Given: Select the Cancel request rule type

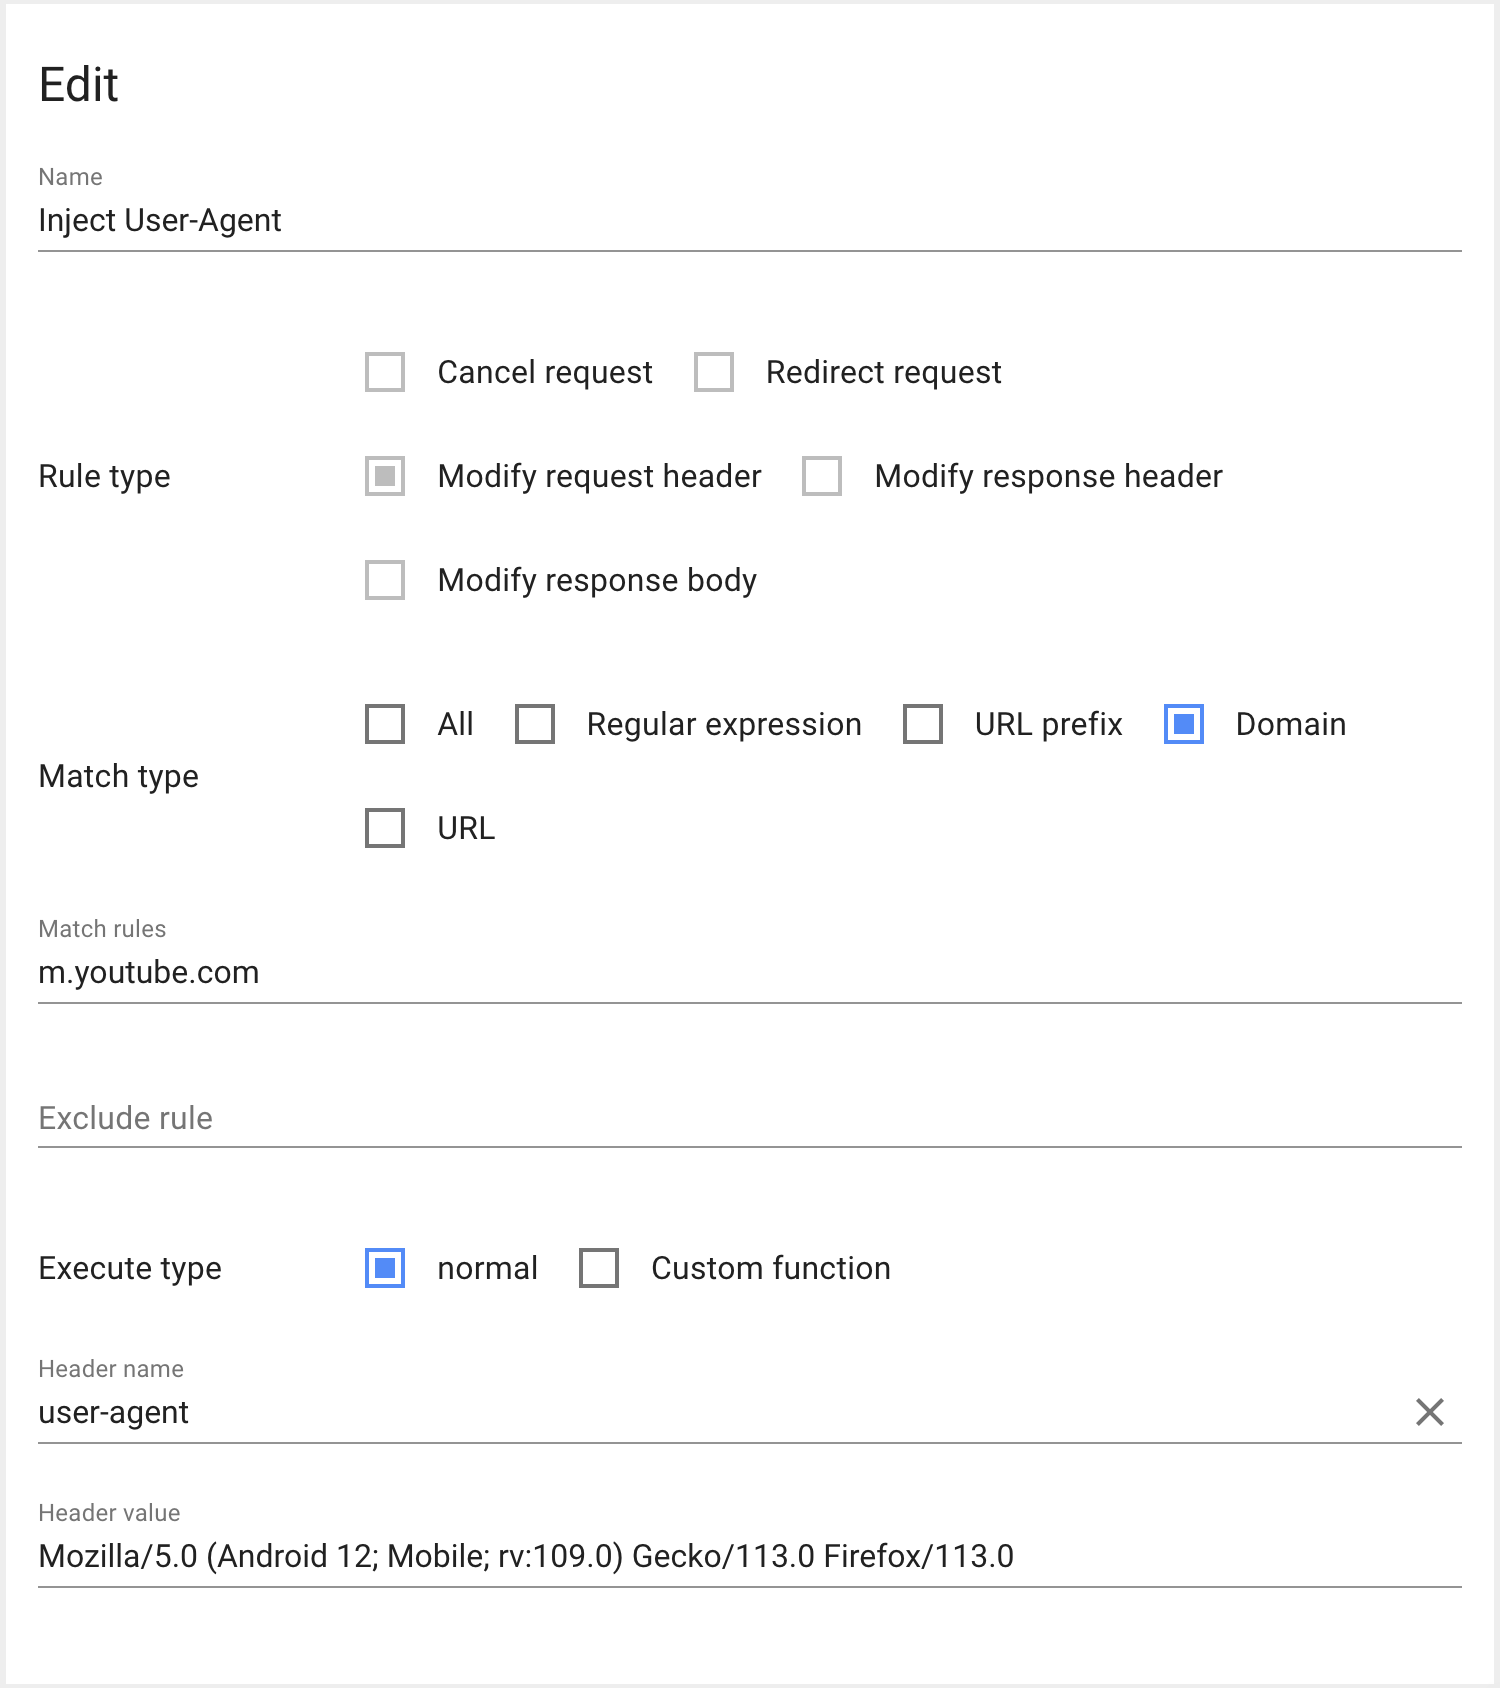Looking at the screenshot, I should 385,372.
